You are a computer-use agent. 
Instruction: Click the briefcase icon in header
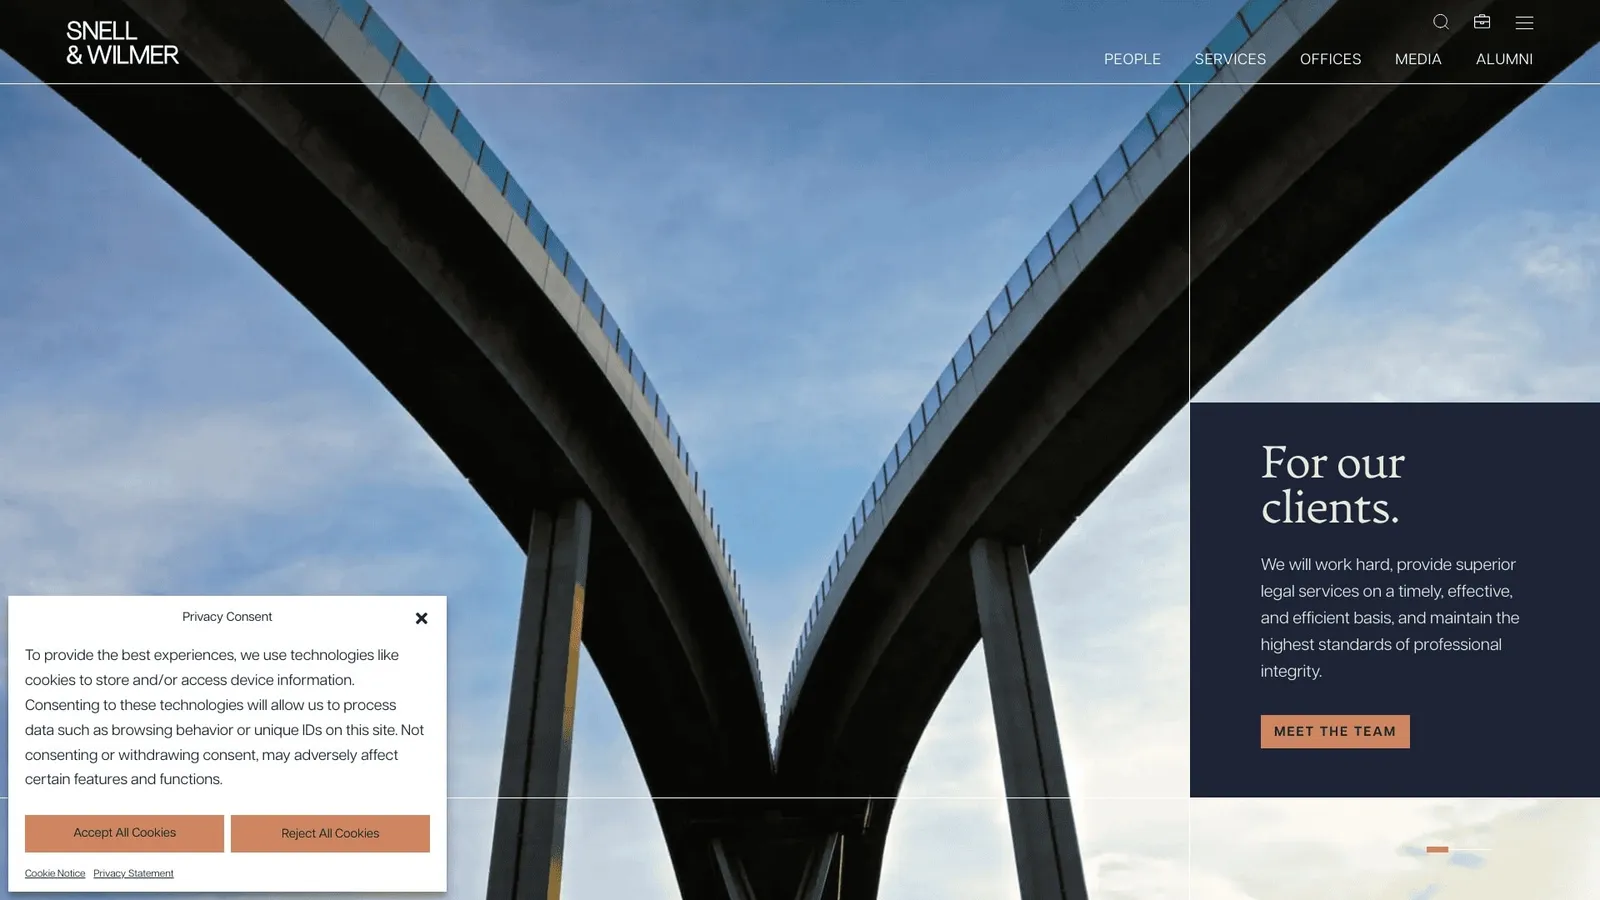1482,22
